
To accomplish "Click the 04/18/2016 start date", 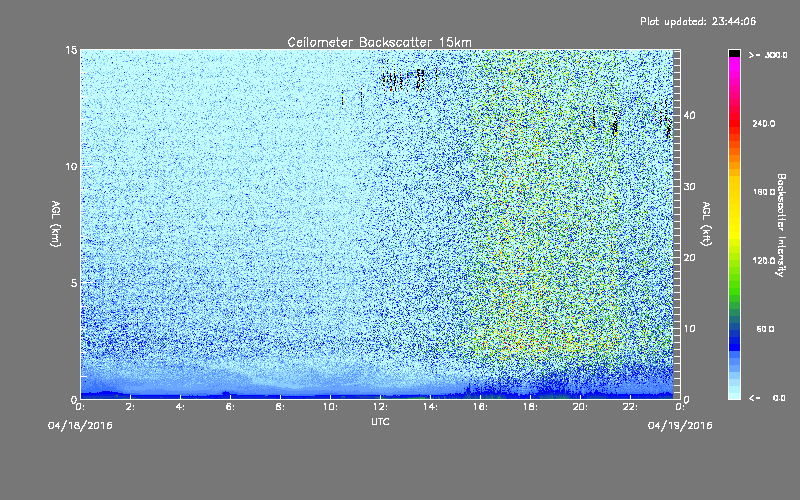I will click(80, 426).
